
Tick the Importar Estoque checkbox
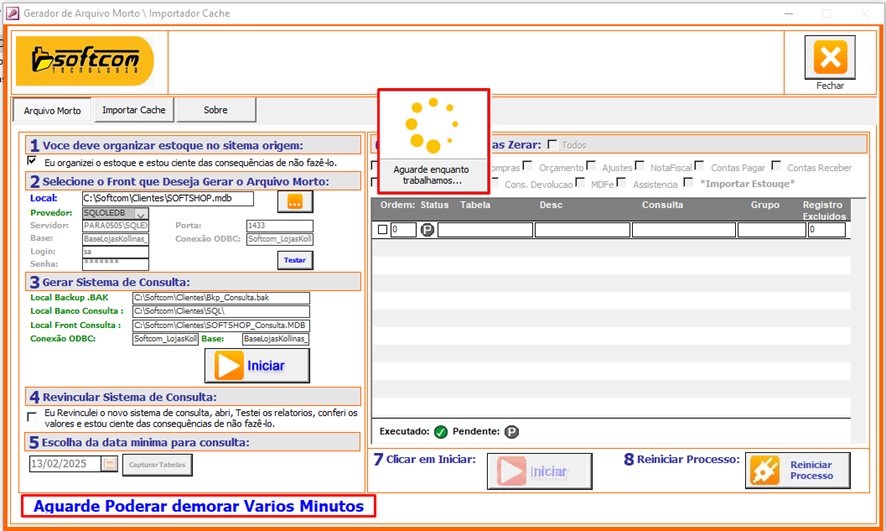tap(690, 183)
